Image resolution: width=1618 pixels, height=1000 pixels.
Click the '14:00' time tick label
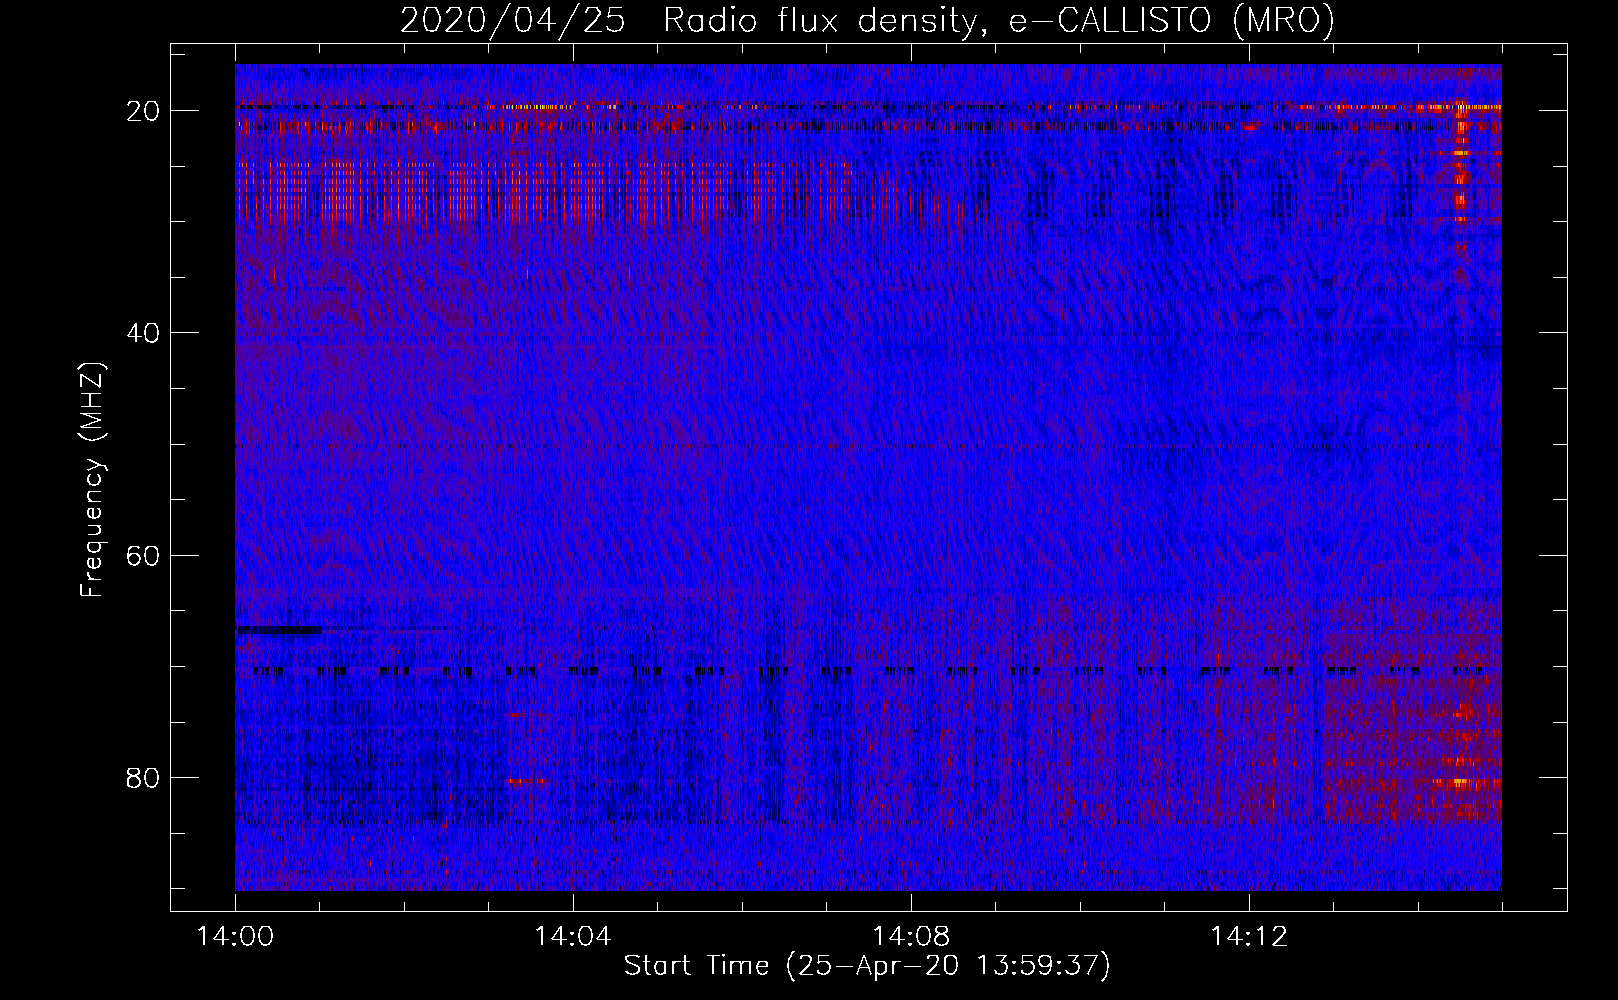pyautogui.click(x=235, y=937)
